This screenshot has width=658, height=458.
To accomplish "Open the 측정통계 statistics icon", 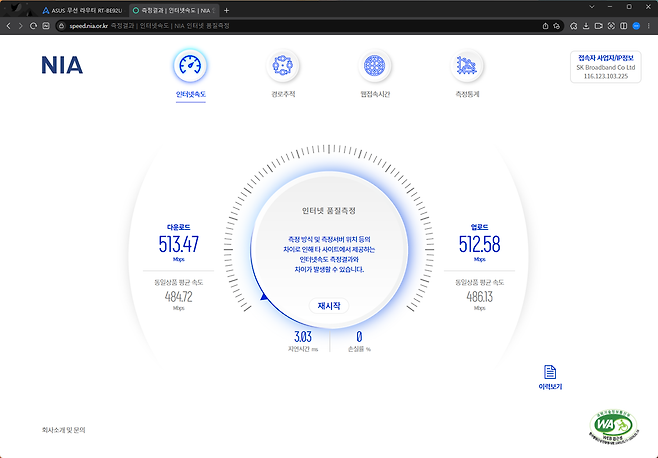I will coord(467,66).
